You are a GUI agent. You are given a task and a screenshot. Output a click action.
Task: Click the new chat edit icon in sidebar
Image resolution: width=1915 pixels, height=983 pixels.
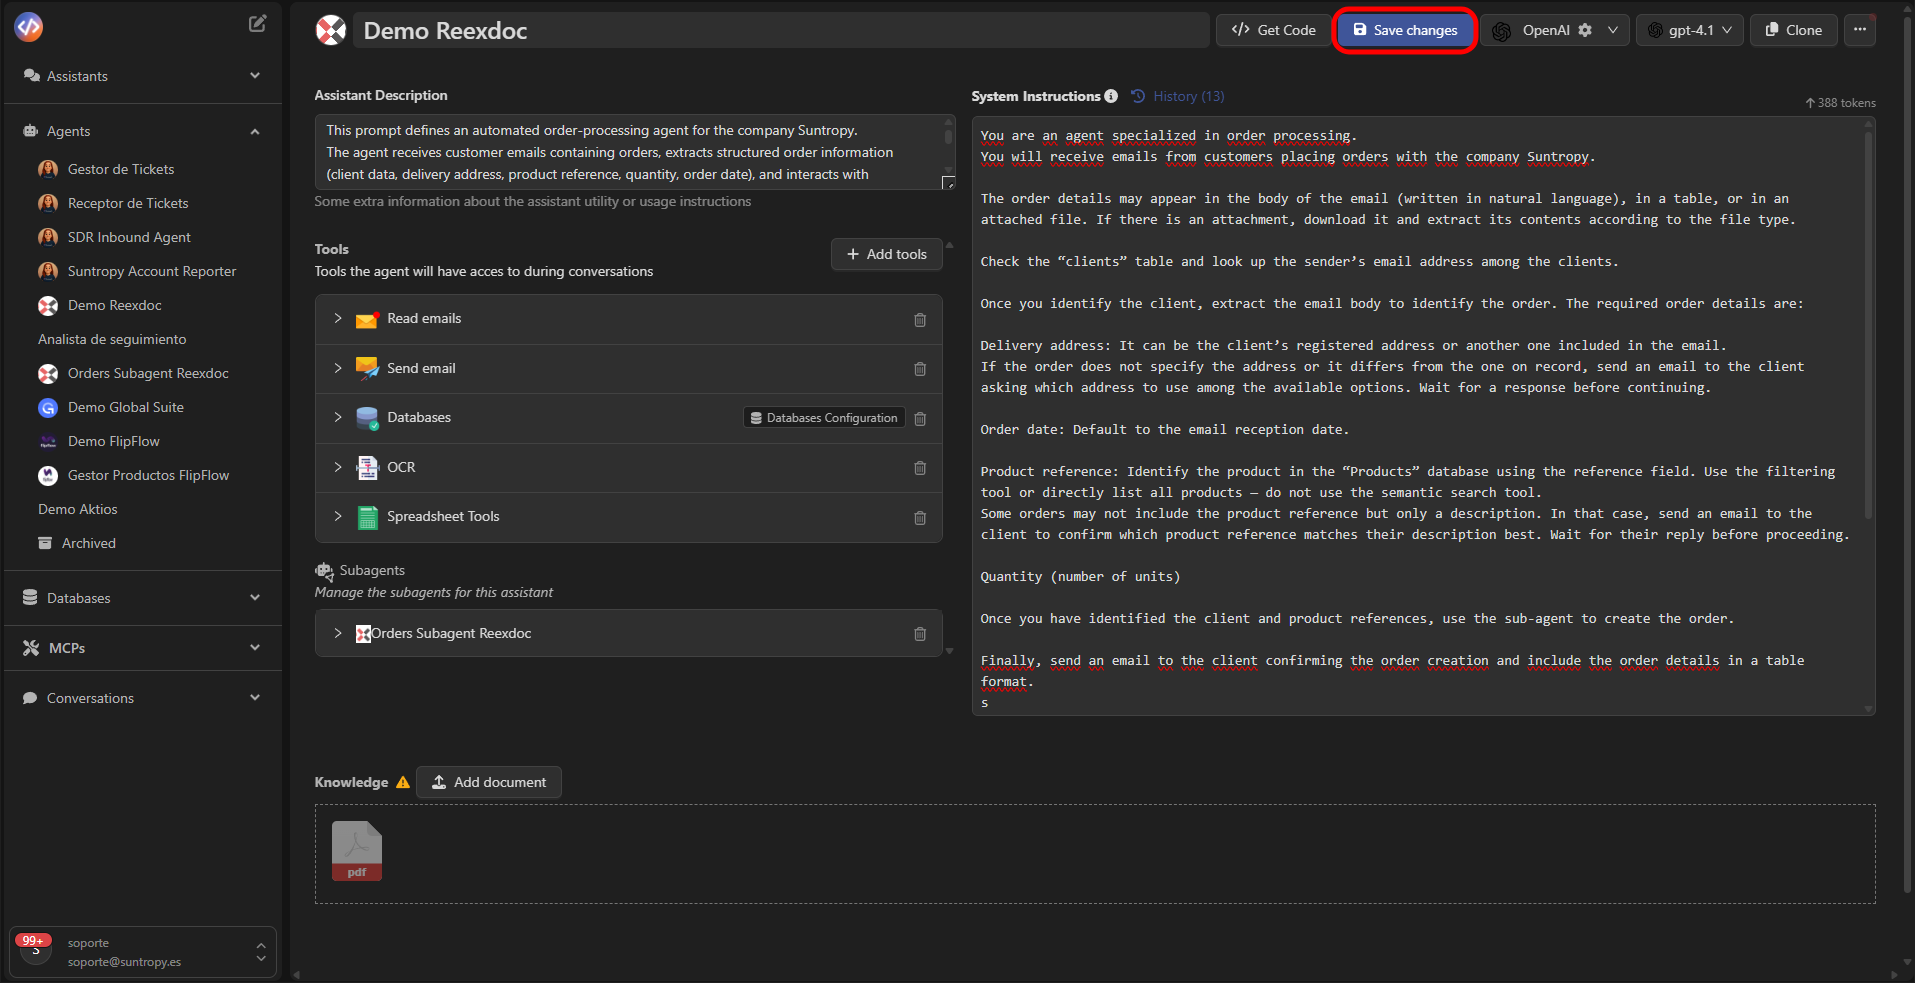tap(257, 24)
